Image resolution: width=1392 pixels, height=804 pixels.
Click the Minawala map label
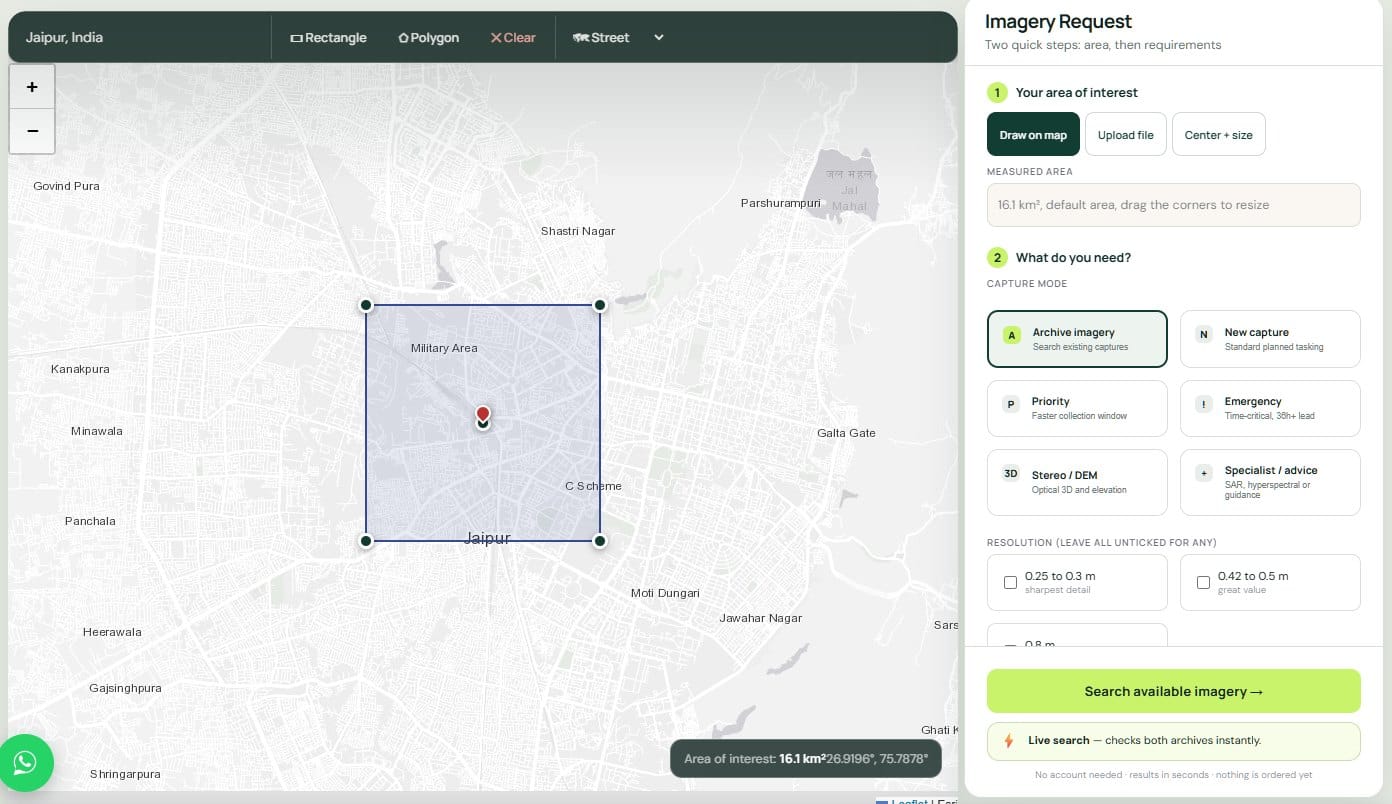click(x=97, y=431)
